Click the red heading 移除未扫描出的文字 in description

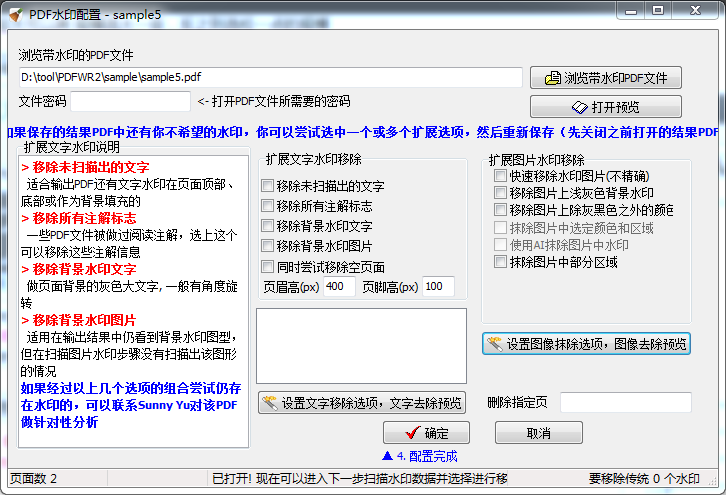click(91, 167)
